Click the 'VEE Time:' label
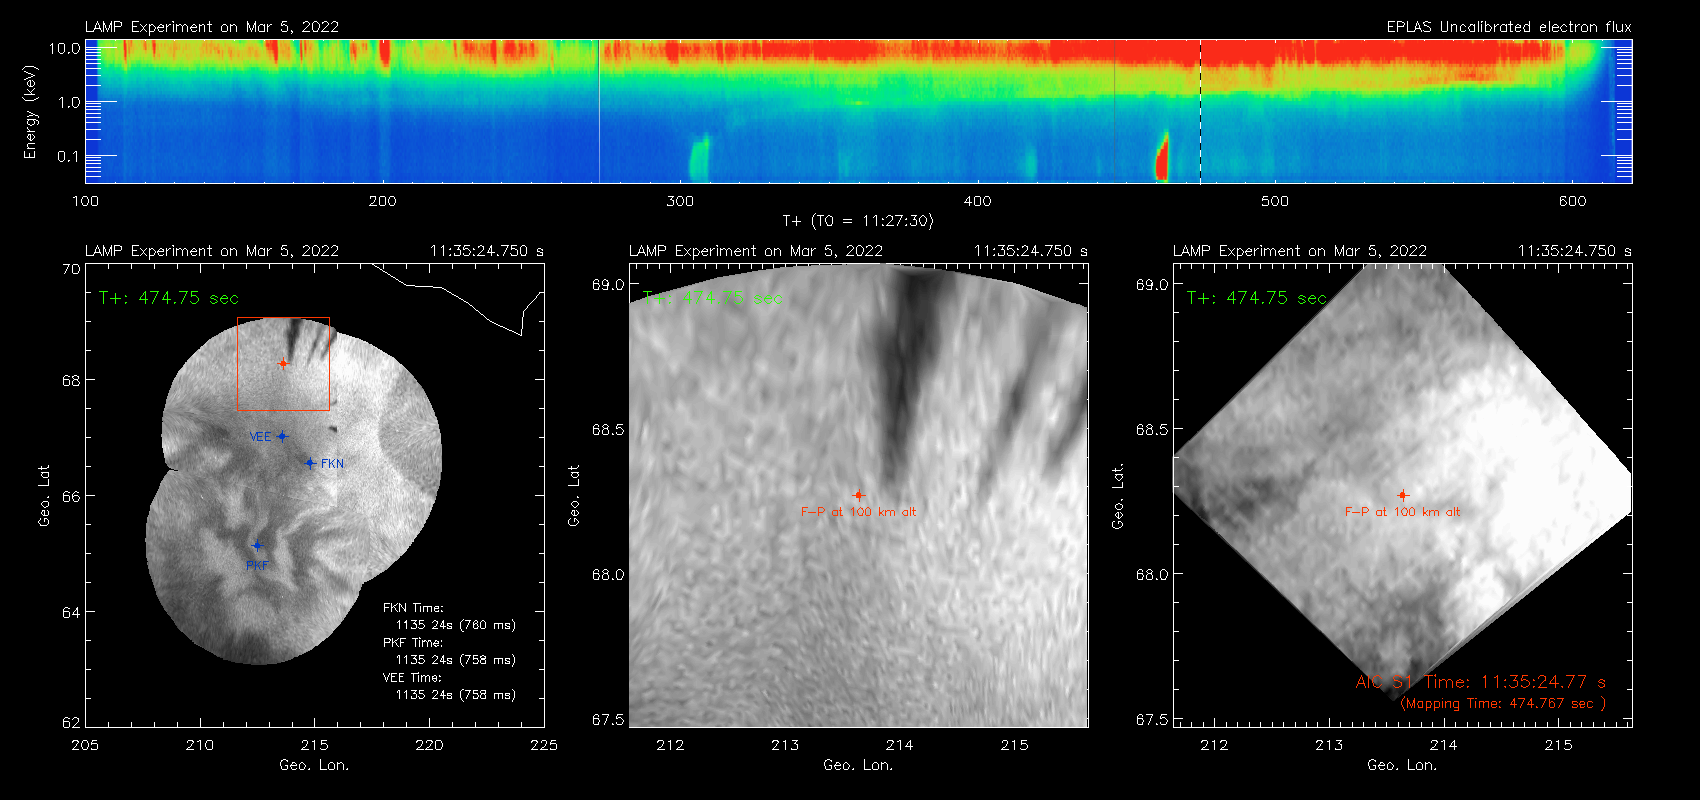Viewport: 1700px width, 800px height. (x=413, y=678)
